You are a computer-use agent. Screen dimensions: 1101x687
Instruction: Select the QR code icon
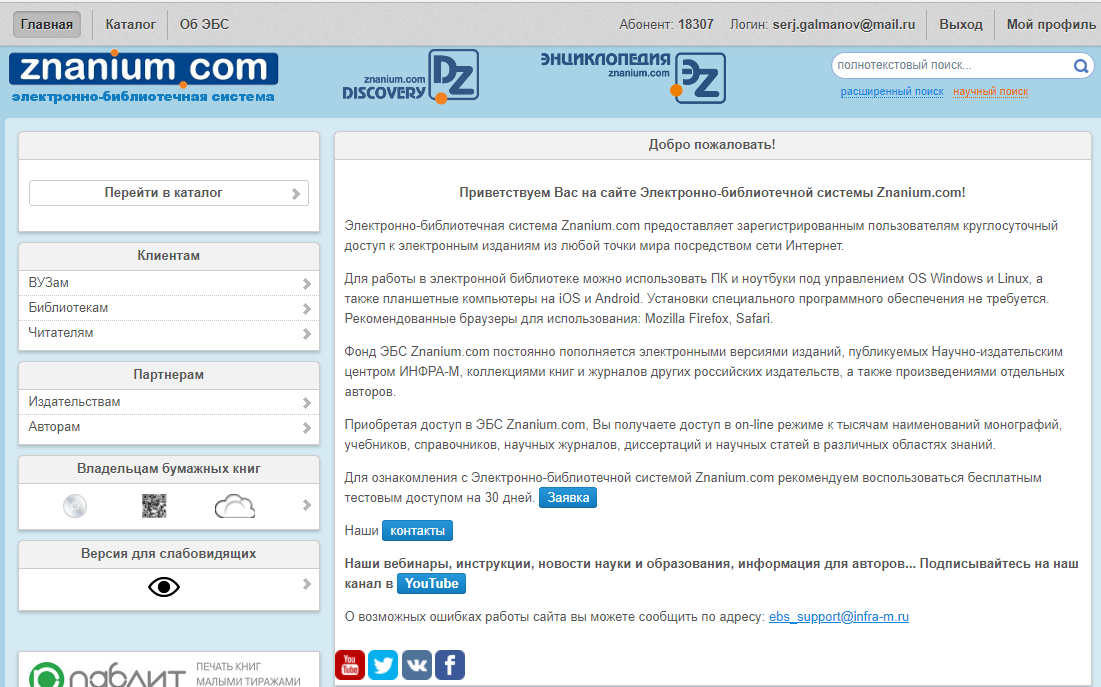tap(154, 506)
